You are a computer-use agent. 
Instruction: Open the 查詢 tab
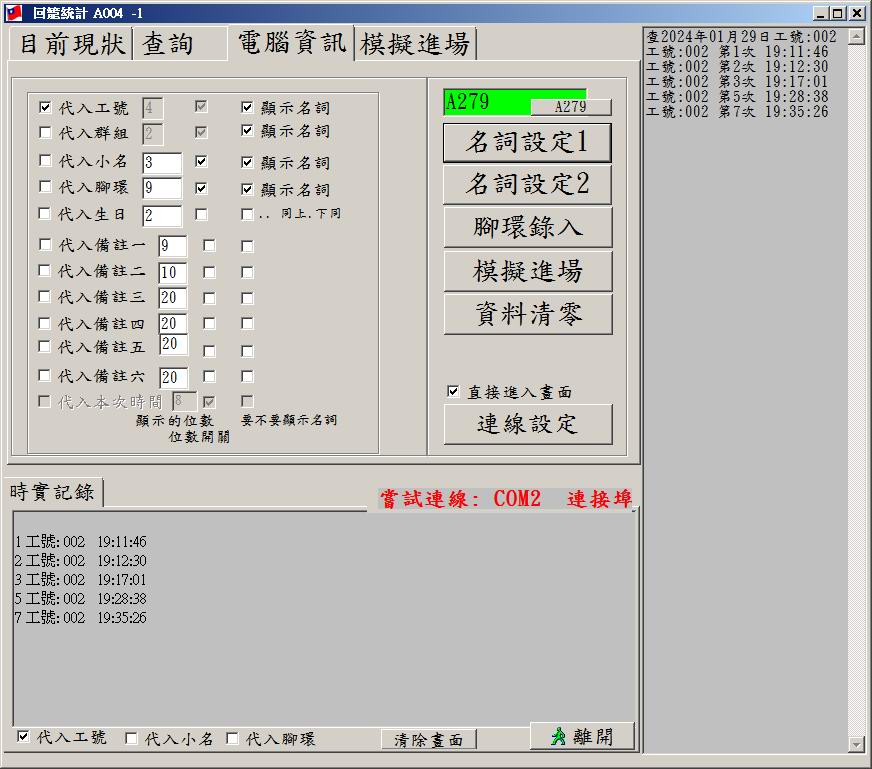pos(167,44)
